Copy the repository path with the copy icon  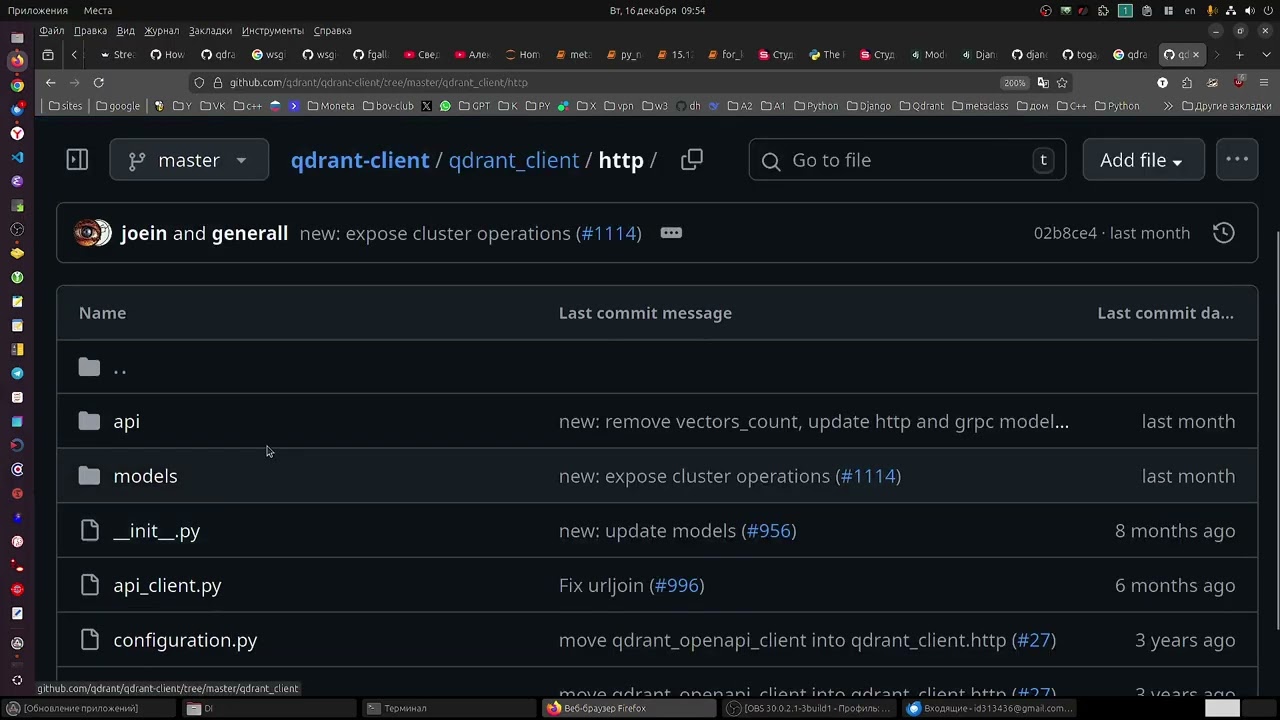692,160
